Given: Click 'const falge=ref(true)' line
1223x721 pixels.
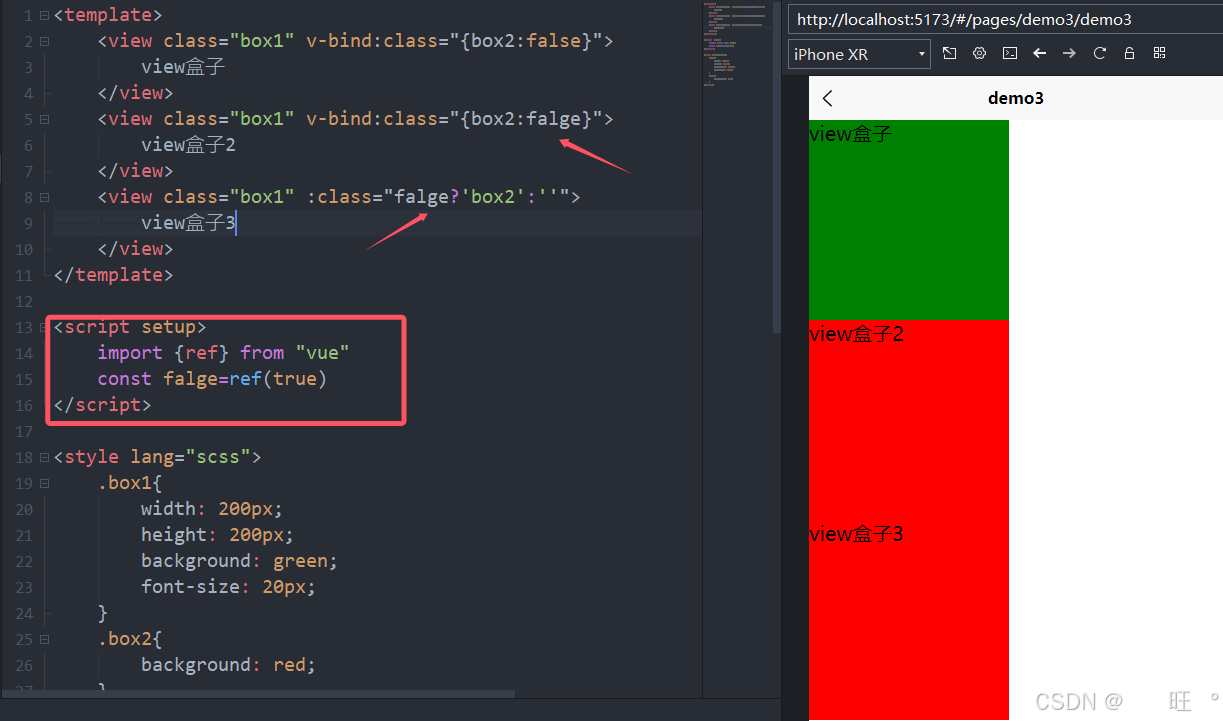Looking at the screenshot, I should click(x=212, y=379).
